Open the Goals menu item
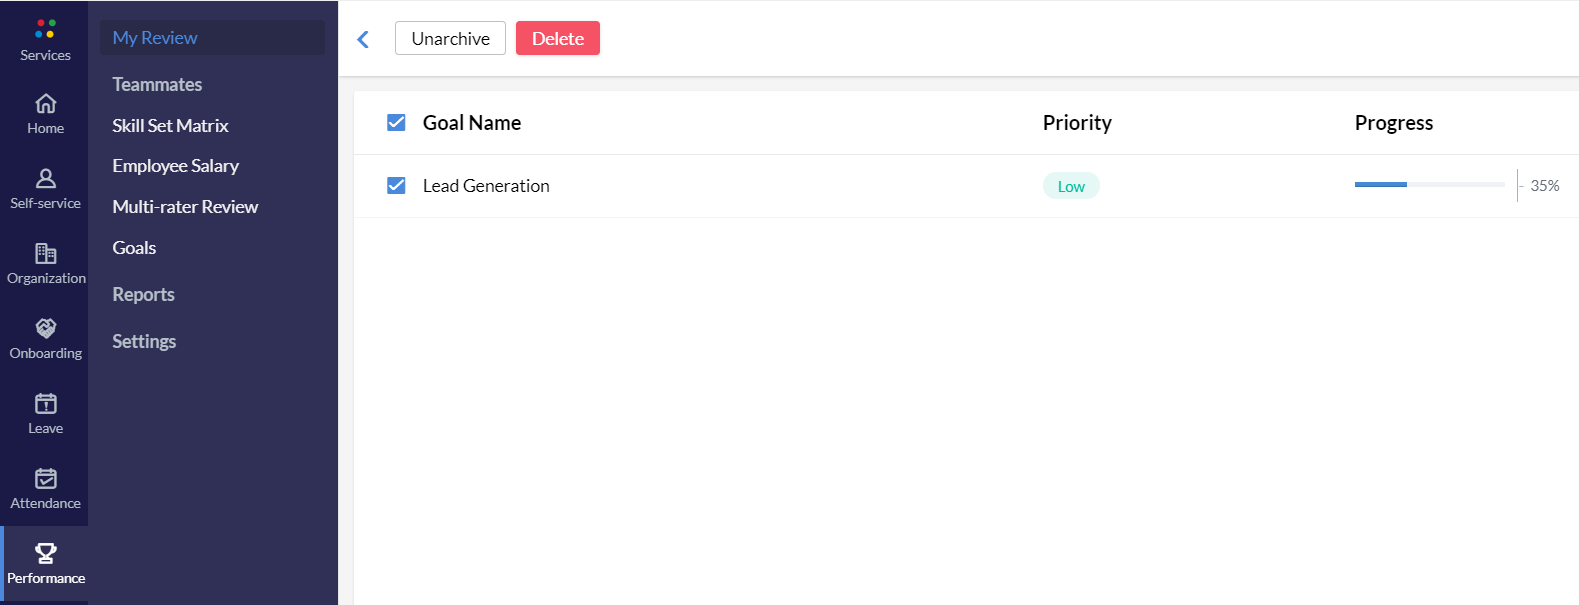Screen dimensions: 1579x605 click(x=134, y=247)
